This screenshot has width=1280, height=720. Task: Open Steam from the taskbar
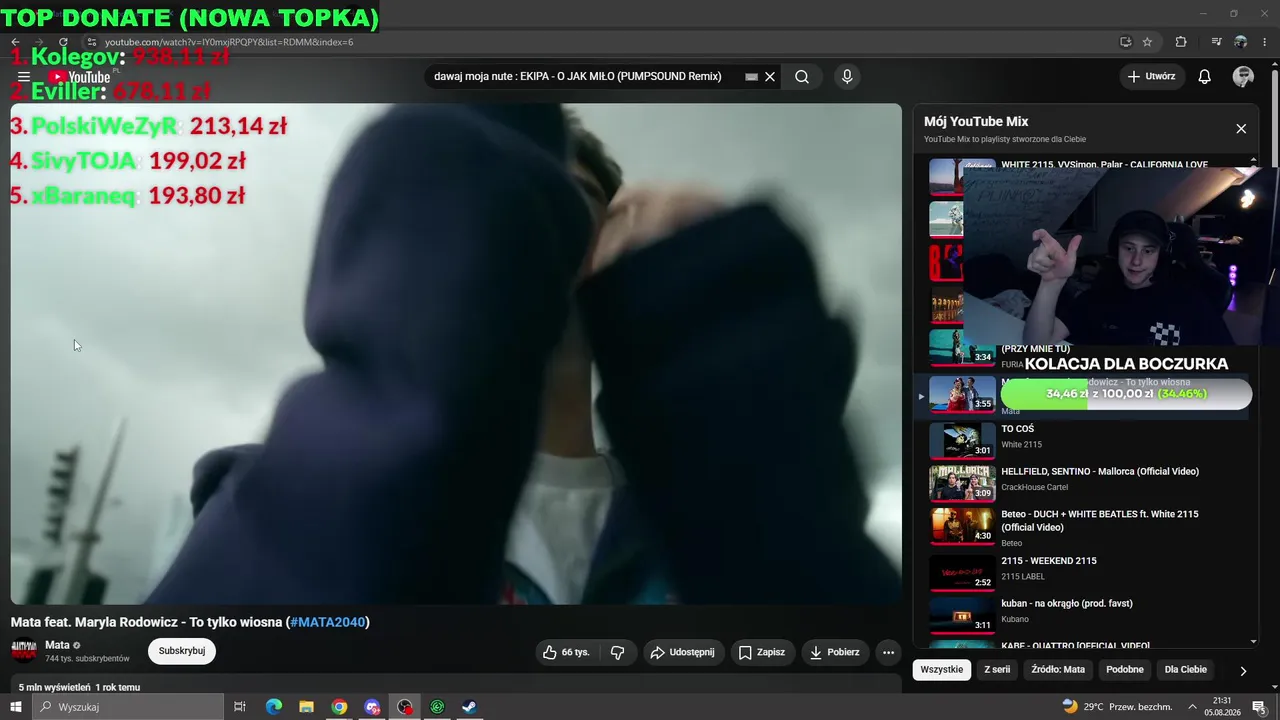pyautogui.click(x=469, y=707)
